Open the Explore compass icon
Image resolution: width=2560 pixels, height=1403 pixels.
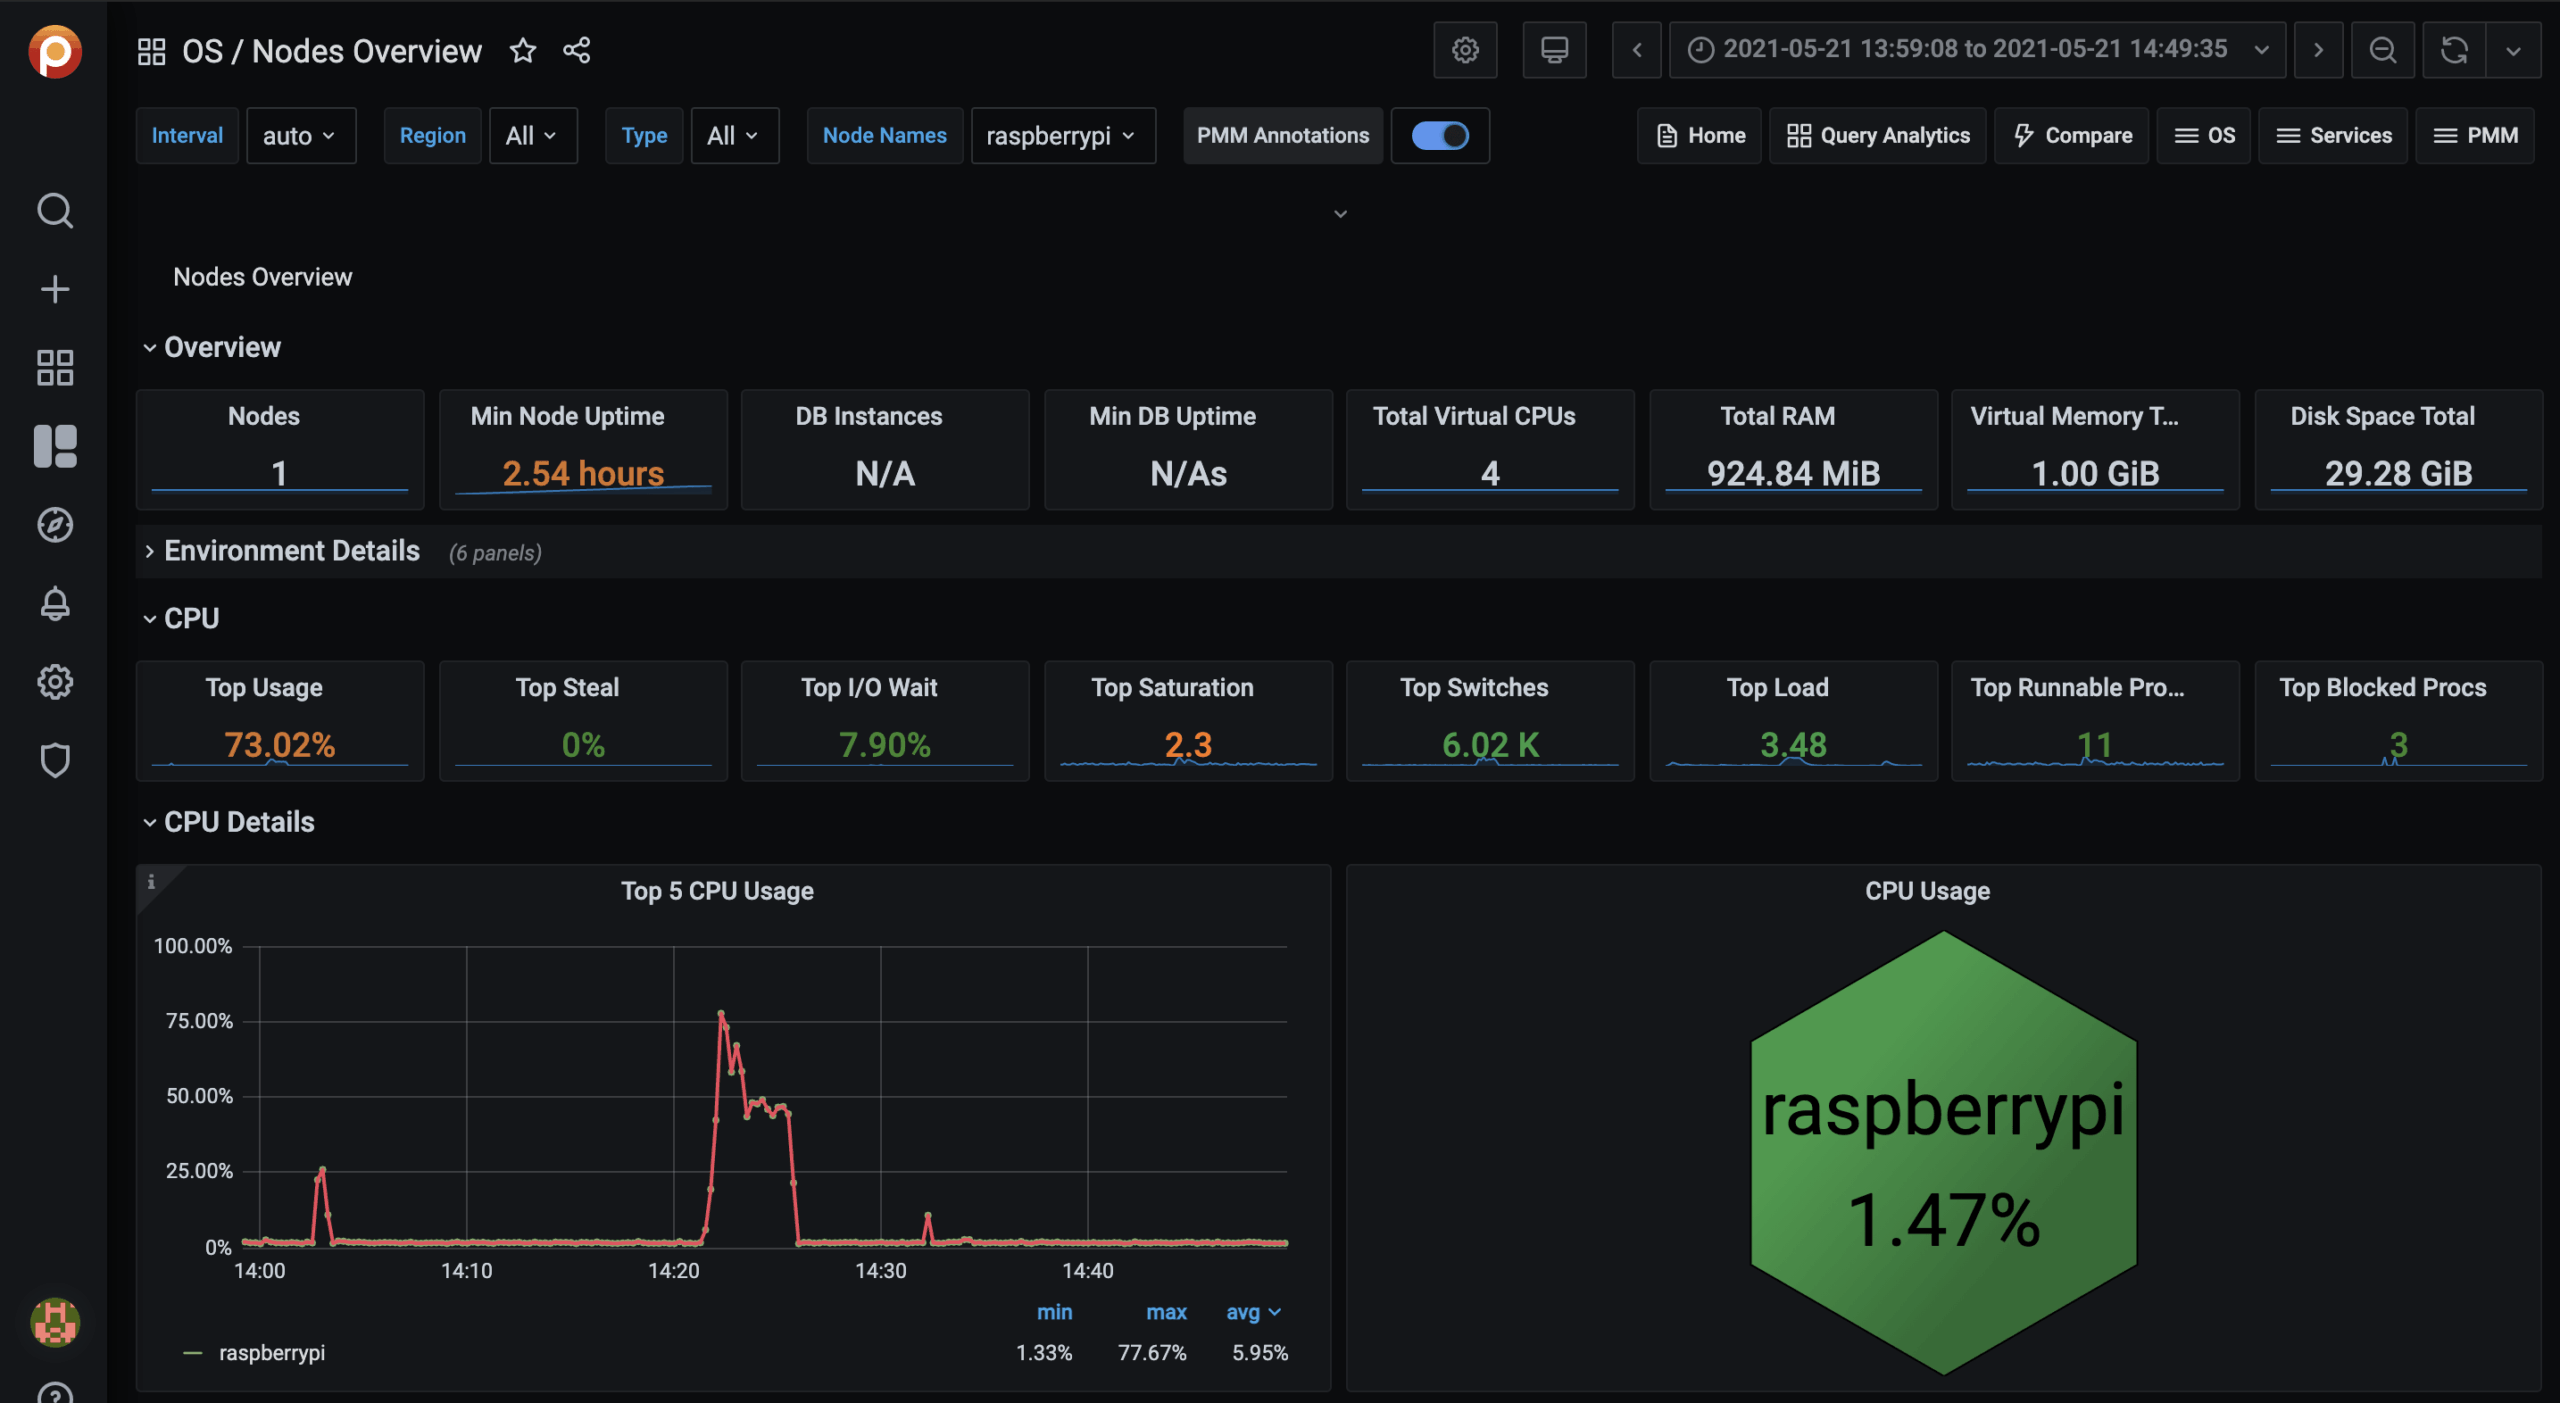click(54, 525)
